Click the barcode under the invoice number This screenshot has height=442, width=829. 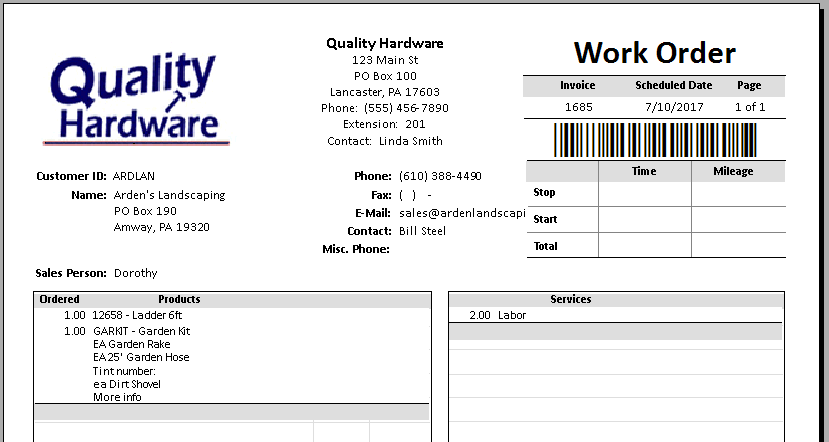[x=655, y=138]
